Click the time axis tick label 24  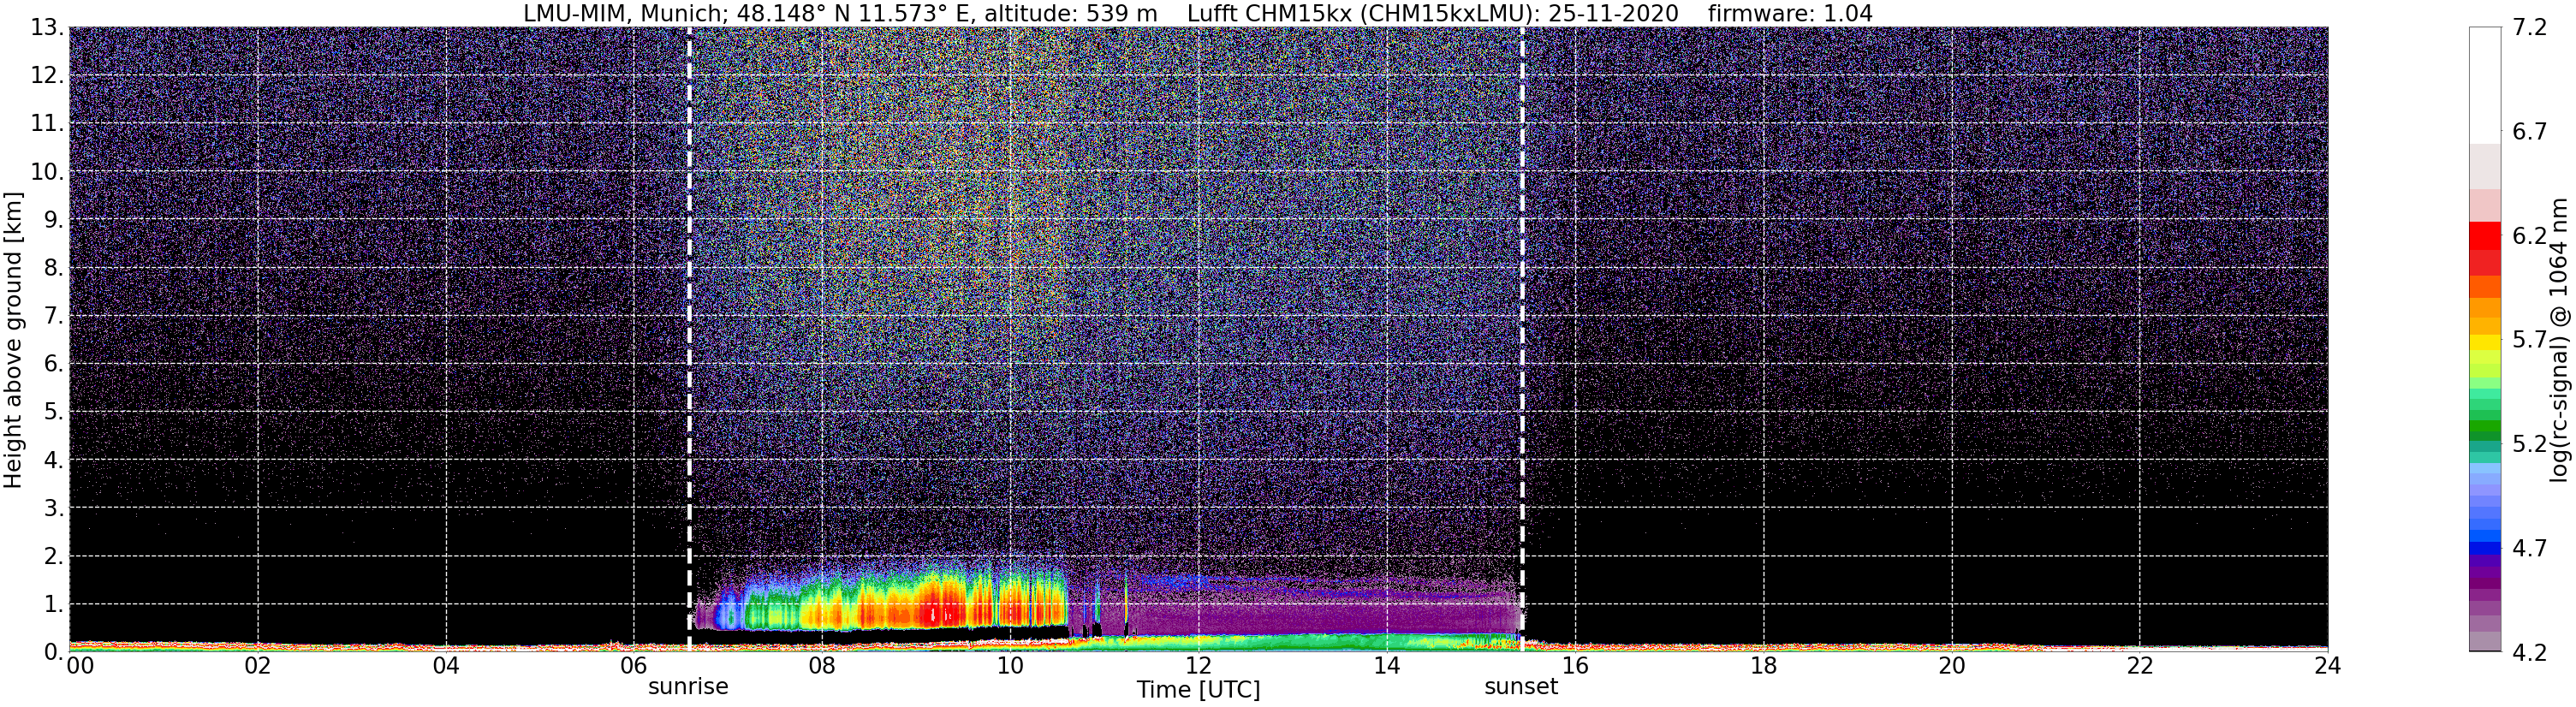coord(2327,666)
